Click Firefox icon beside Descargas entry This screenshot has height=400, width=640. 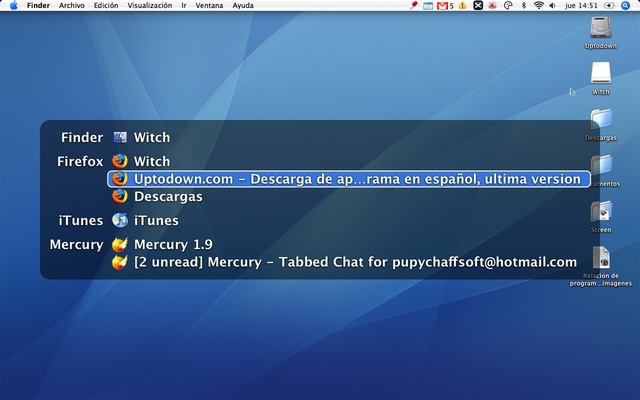point(120,196)
